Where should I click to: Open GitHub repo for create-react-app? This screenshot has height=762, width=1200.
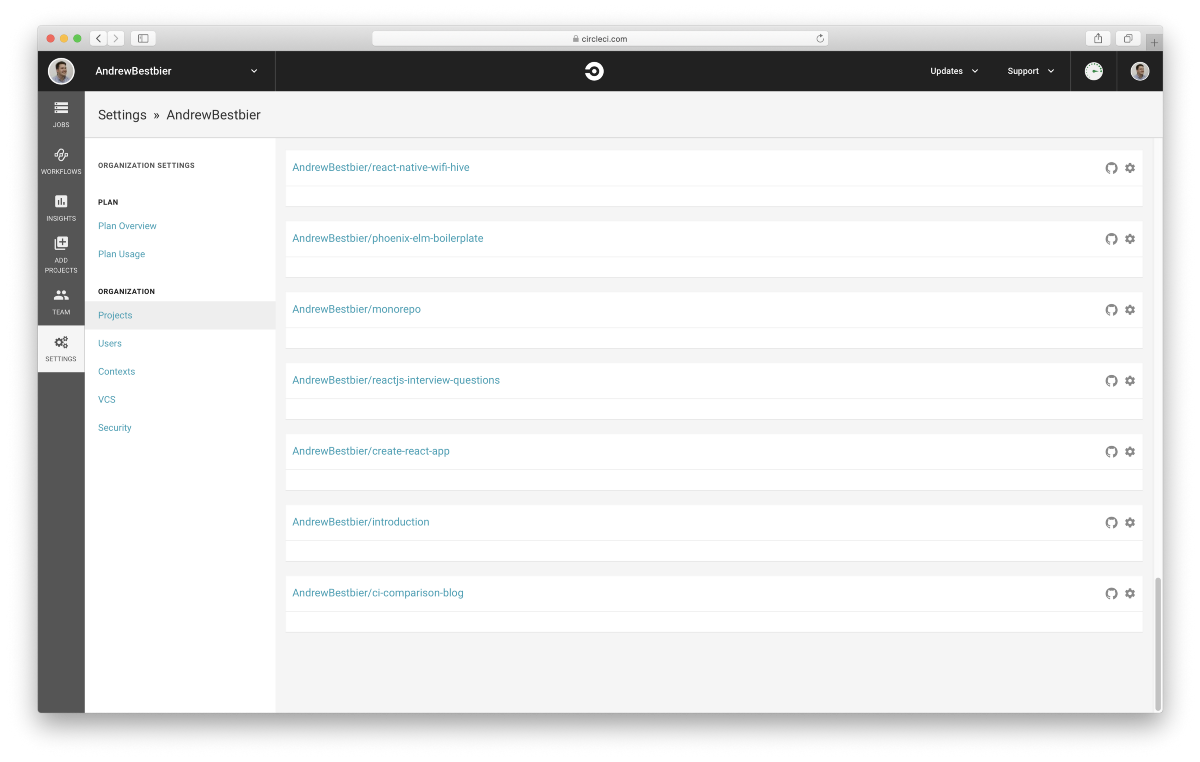1111,452
